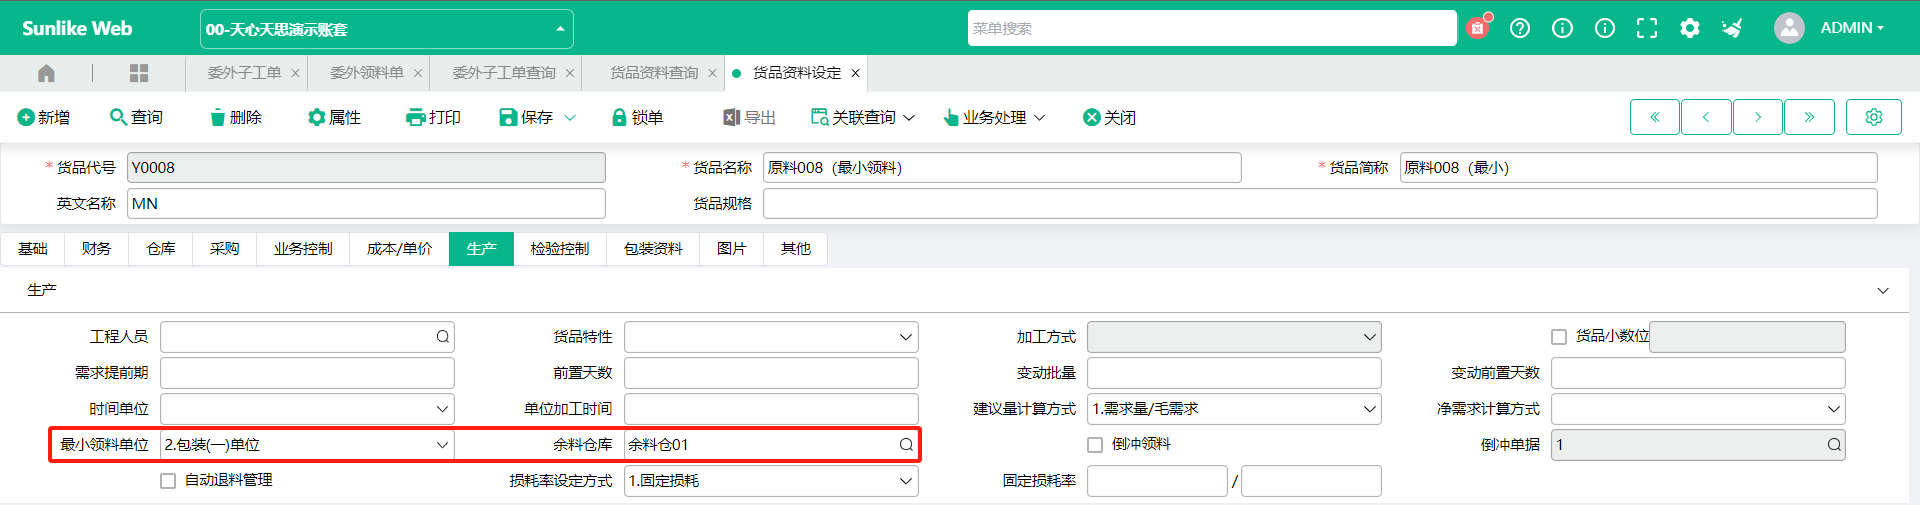Image resolution: width=1920 pixels, height=505 pixels.
Task: Click the clear cache broom icon
Action: point(1732,28)
